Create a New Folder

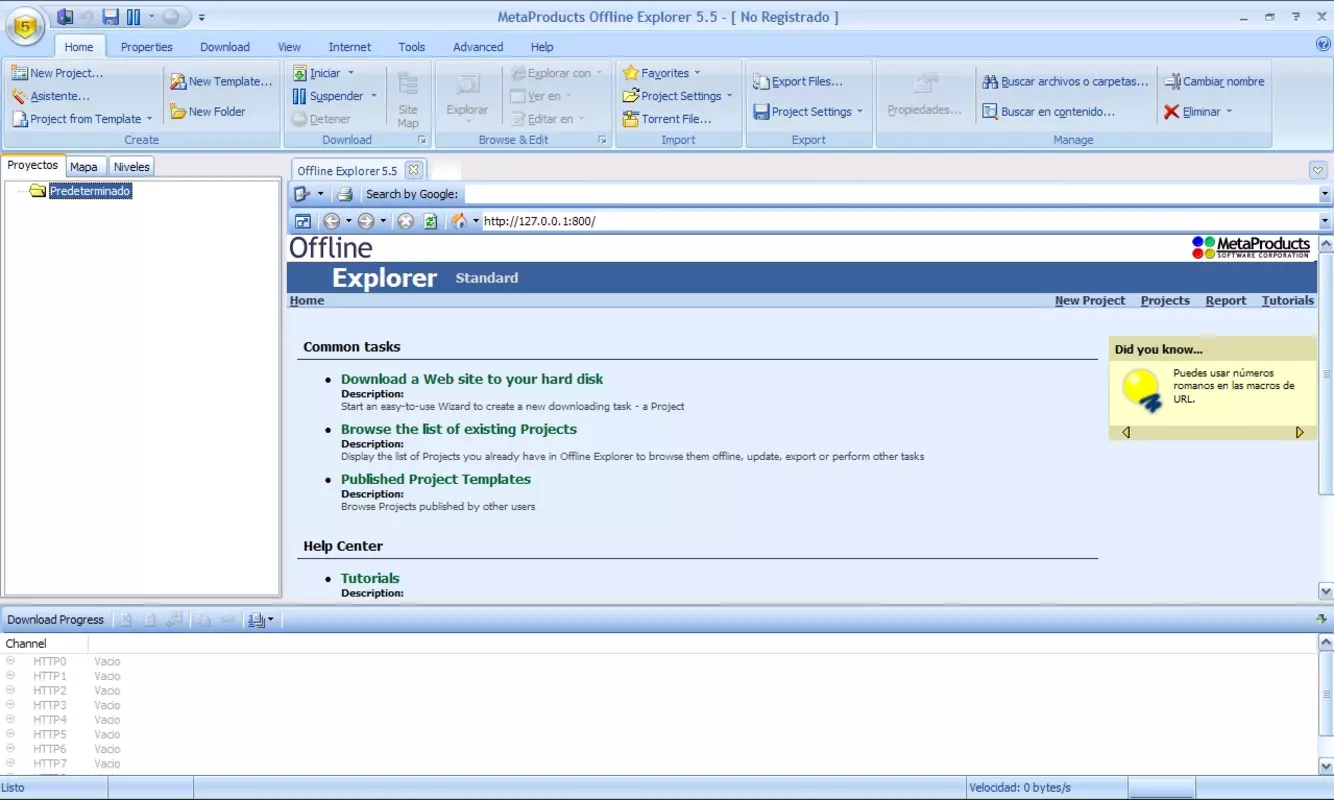(208, 111)
